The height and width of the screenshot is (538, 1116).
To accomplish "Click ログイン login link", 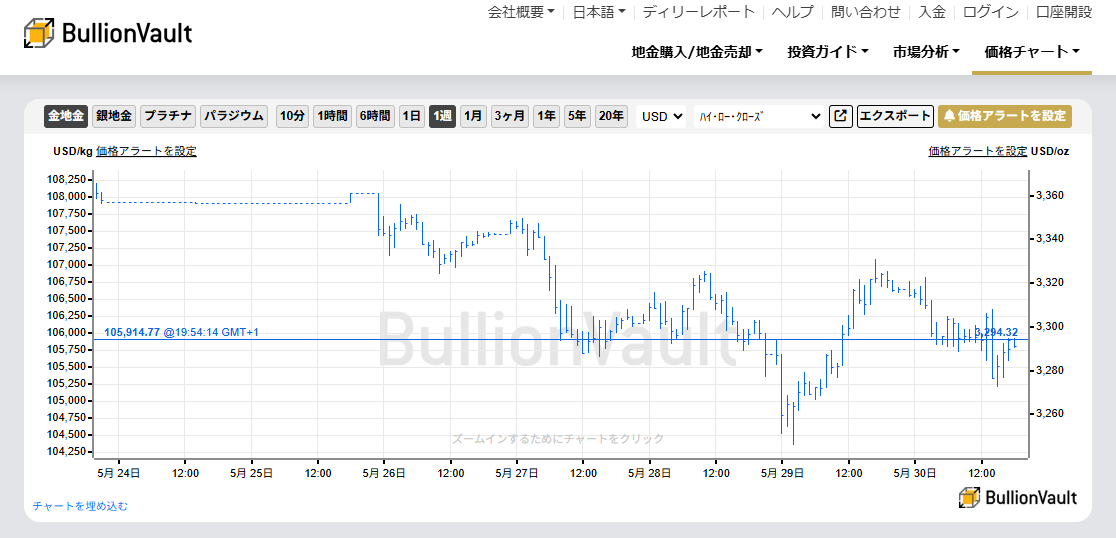I will click(x=991, y=12).
